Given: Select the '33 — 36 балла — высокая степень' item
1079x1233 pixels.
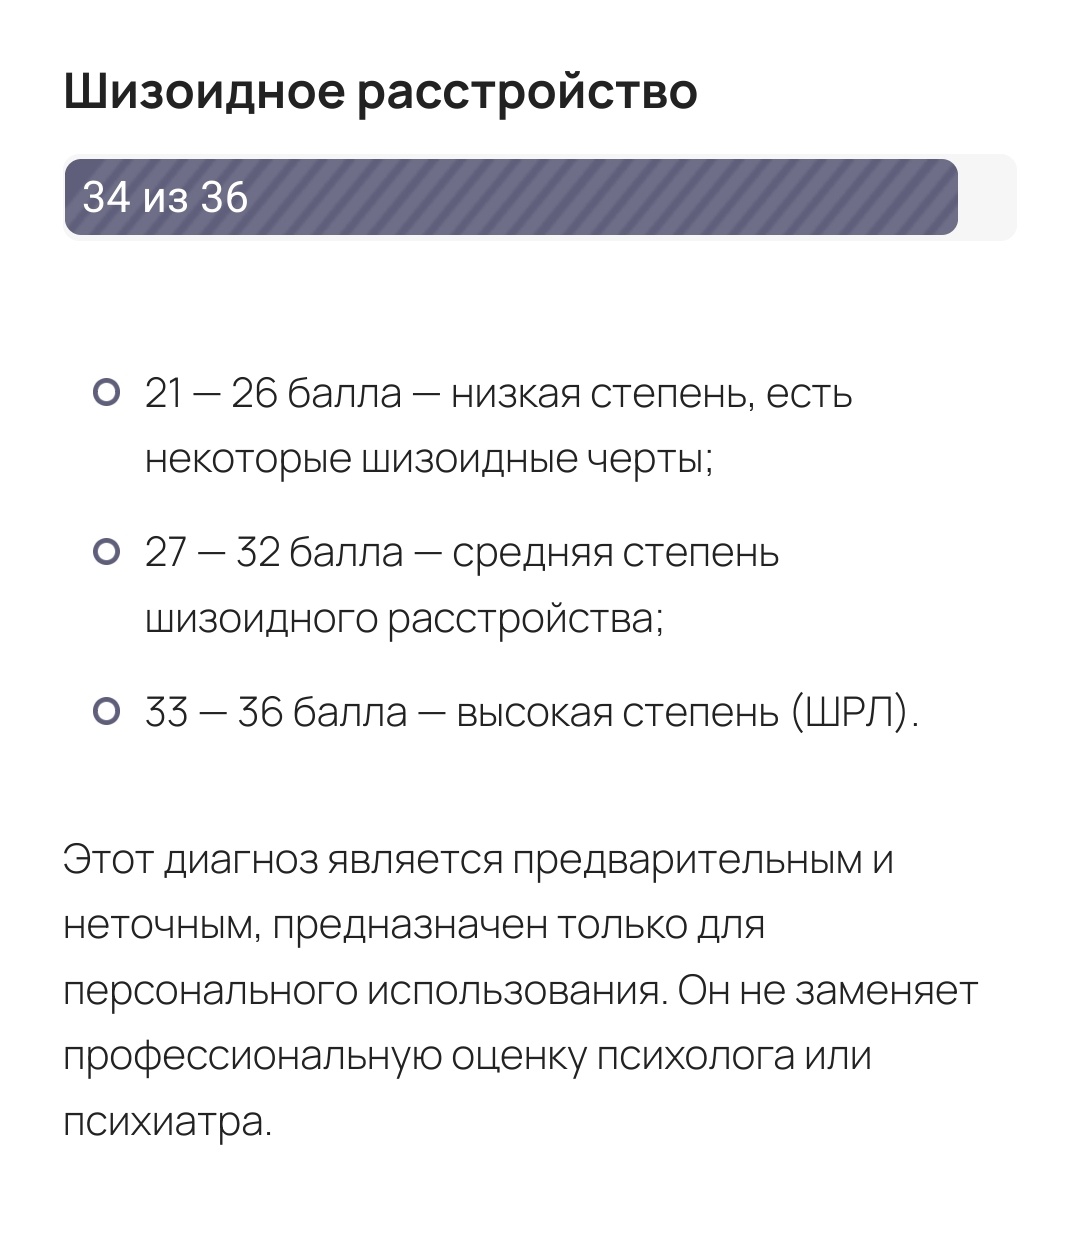Looking at the screenshot, I should (531, 713).
